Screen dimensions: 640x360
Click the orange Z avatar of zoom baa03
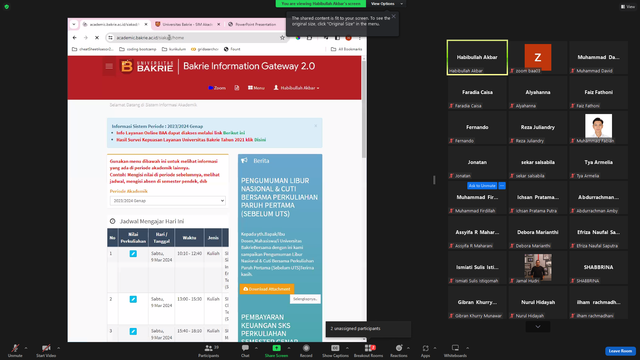(x=538, y=57)
